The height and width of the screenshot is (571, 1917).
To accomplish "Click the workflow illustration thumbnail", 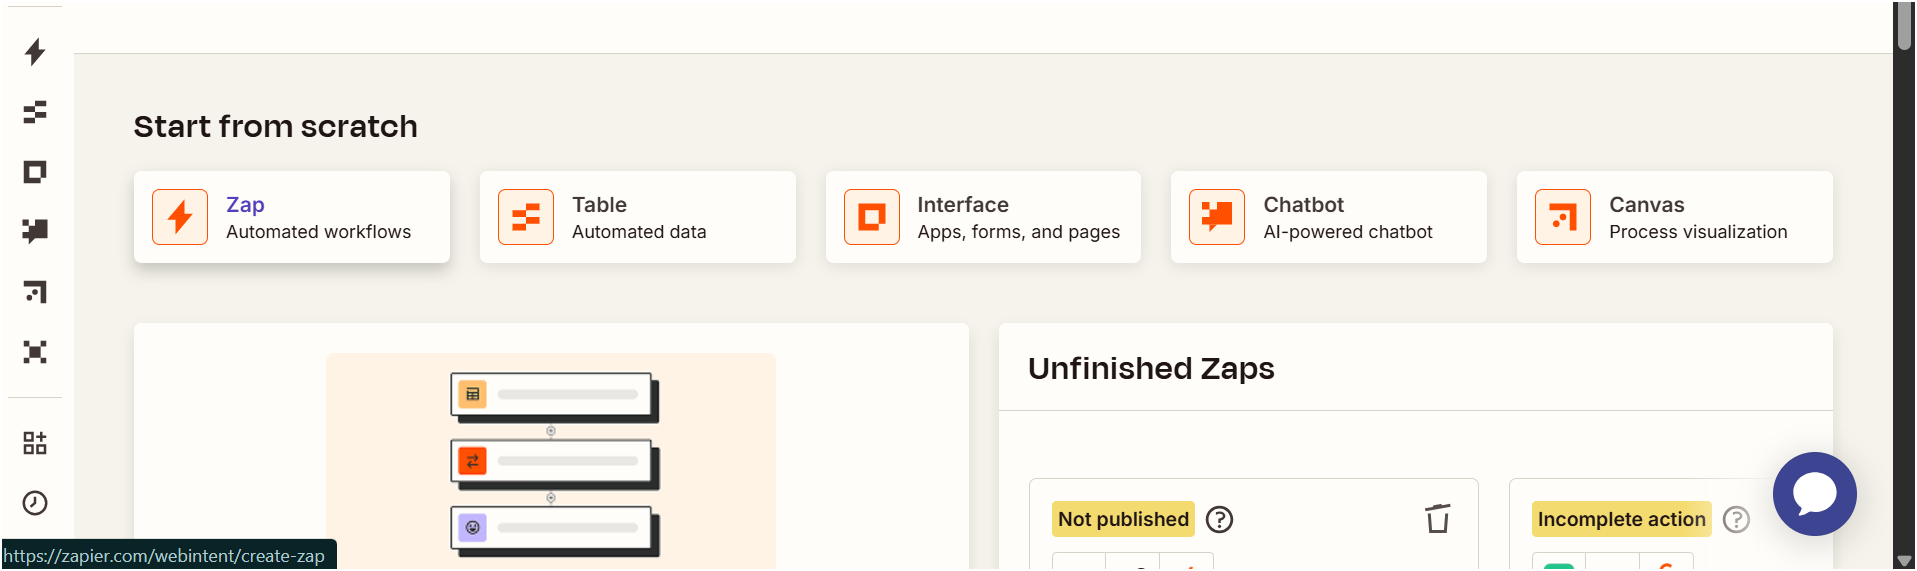I will point(551,461).
